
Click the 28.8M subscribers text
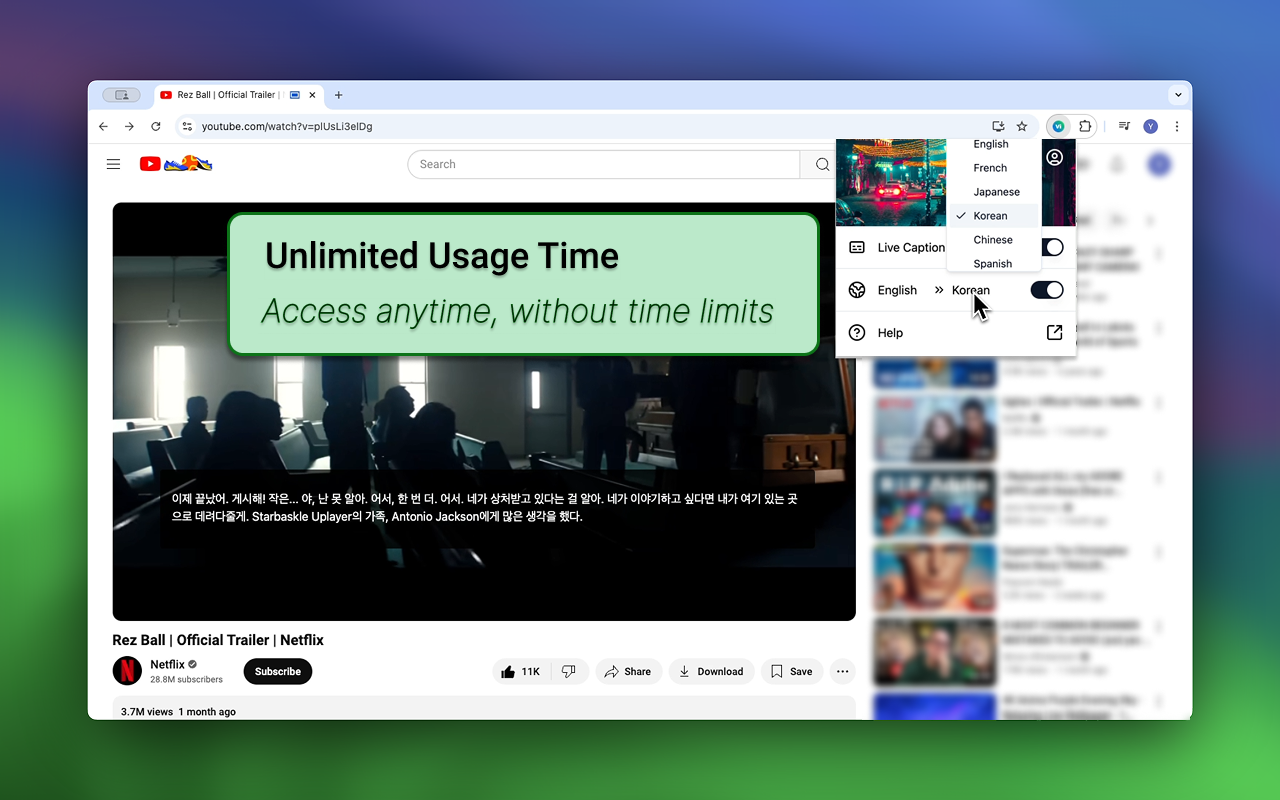pyautogui.click(x=187, y=680)
